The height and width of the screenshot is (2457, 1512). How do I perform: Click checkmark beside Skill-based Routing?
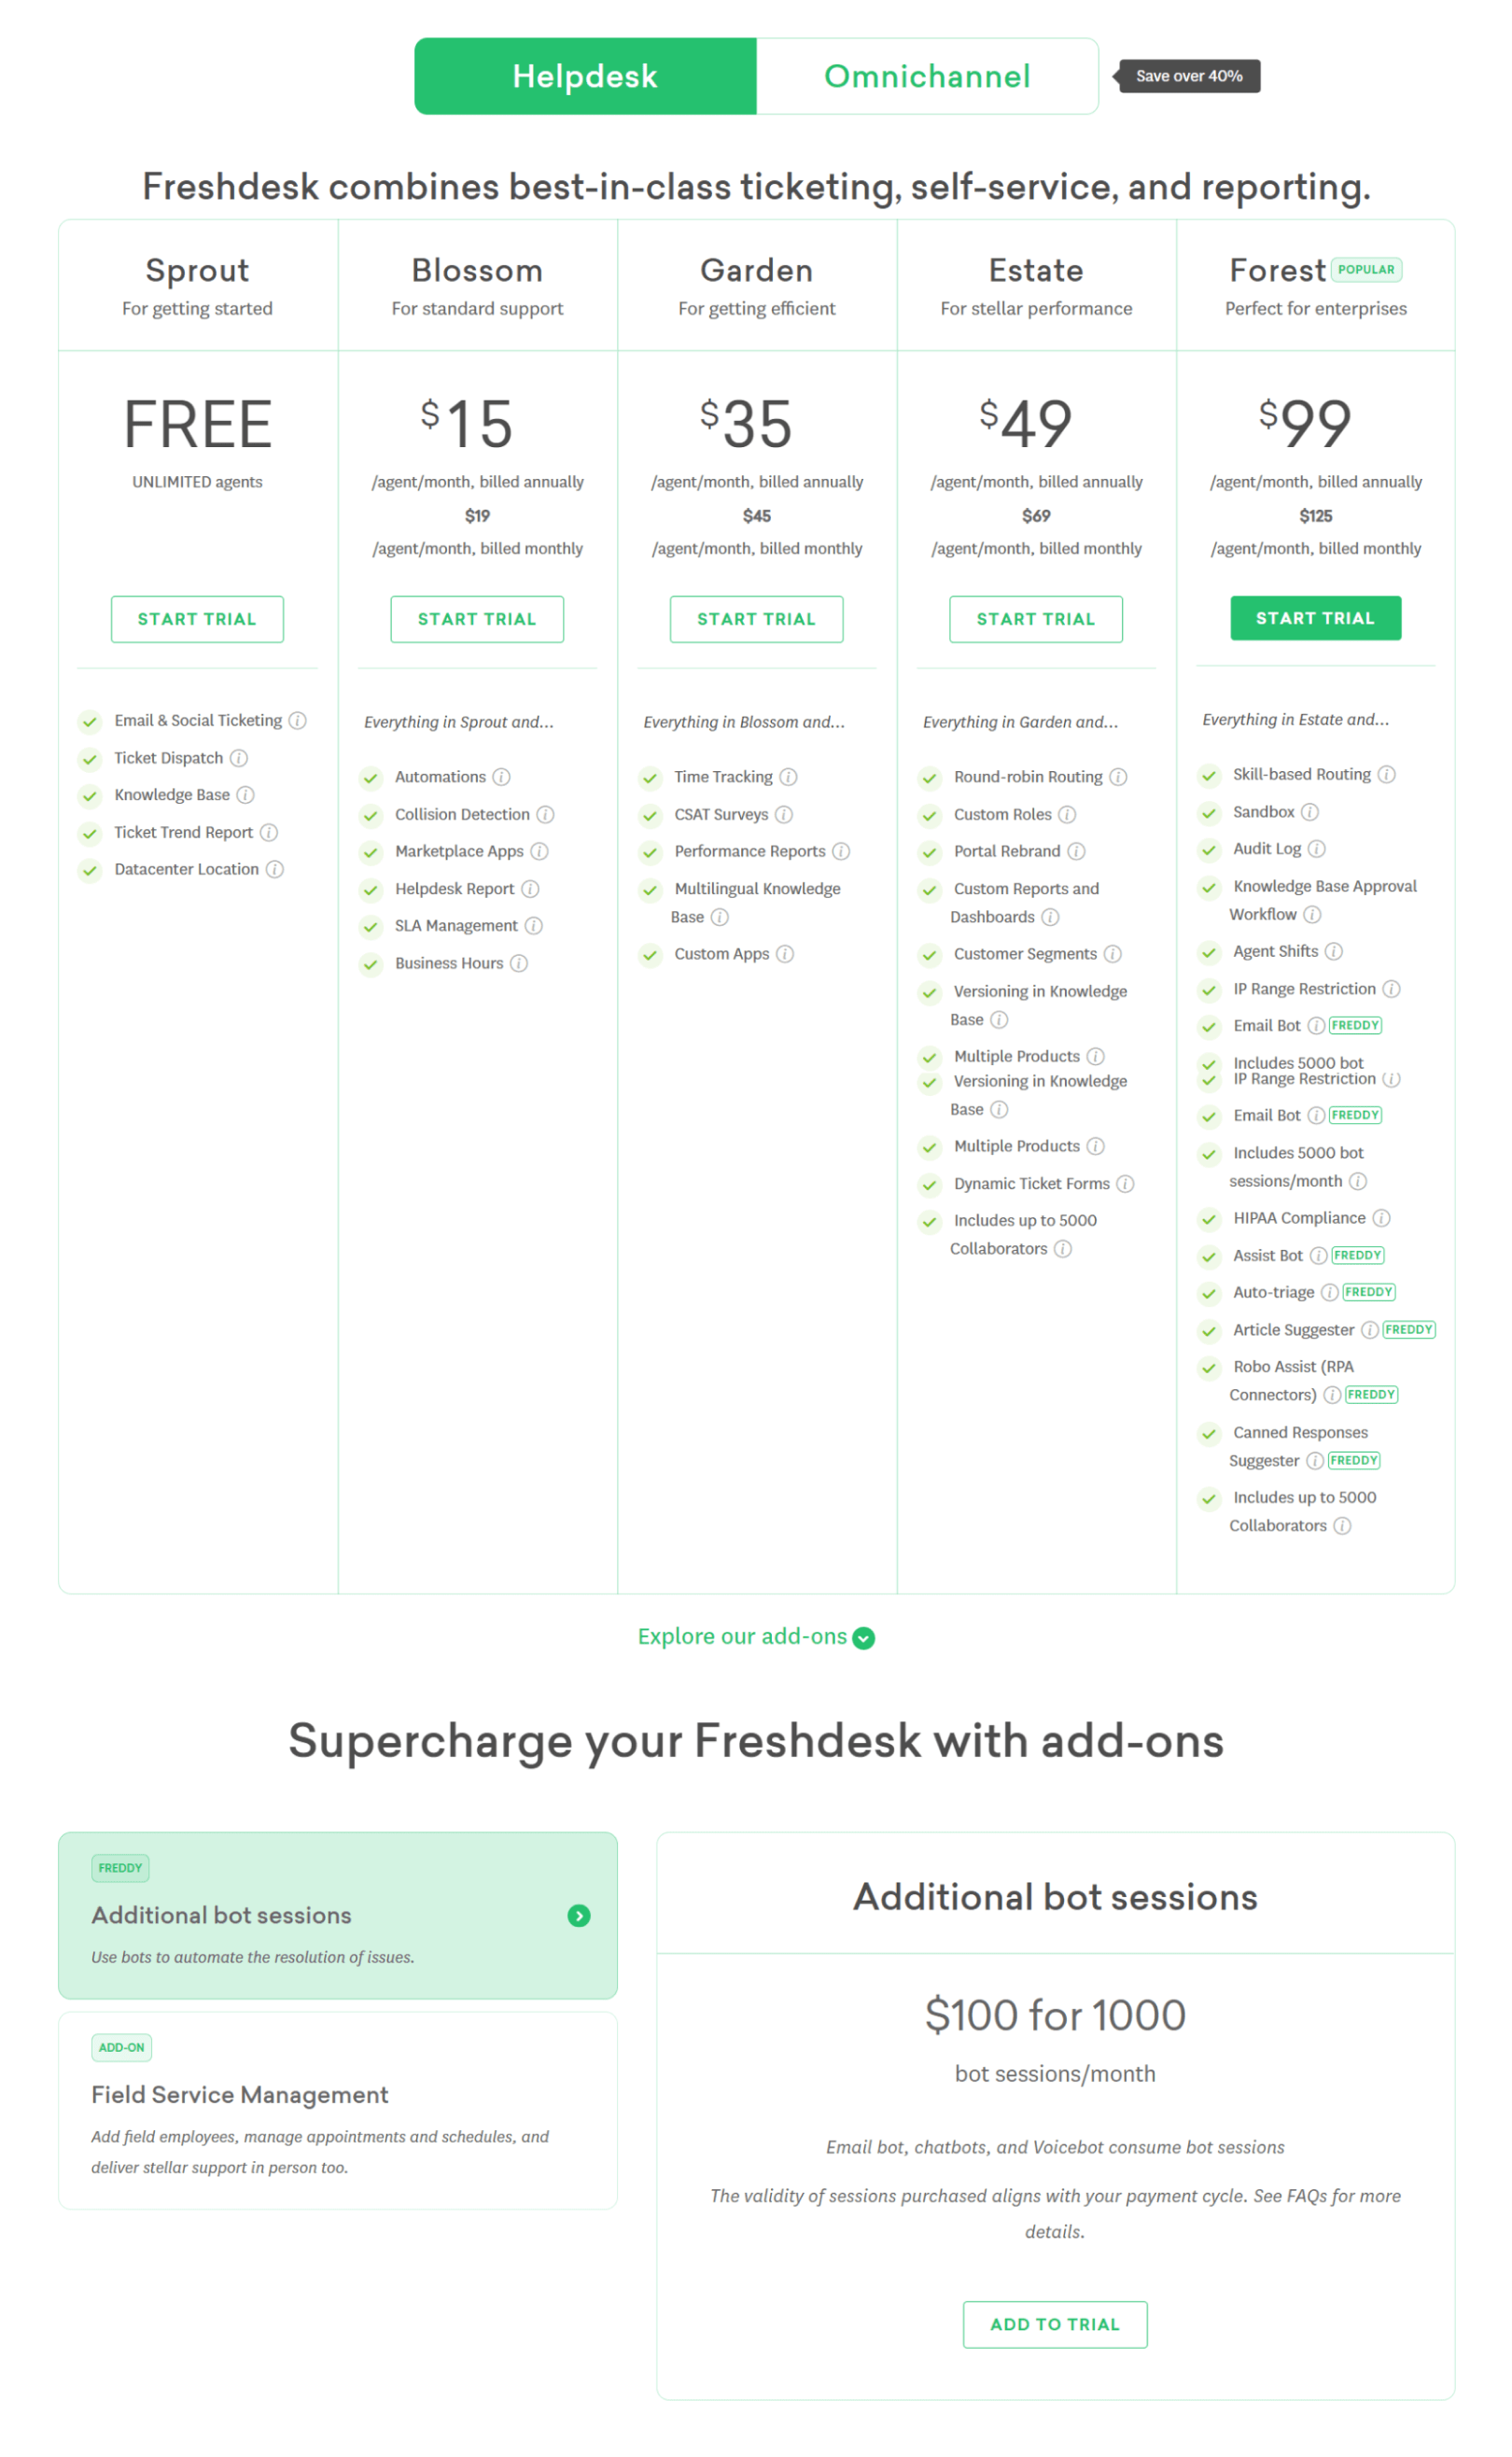[1209, 775]
